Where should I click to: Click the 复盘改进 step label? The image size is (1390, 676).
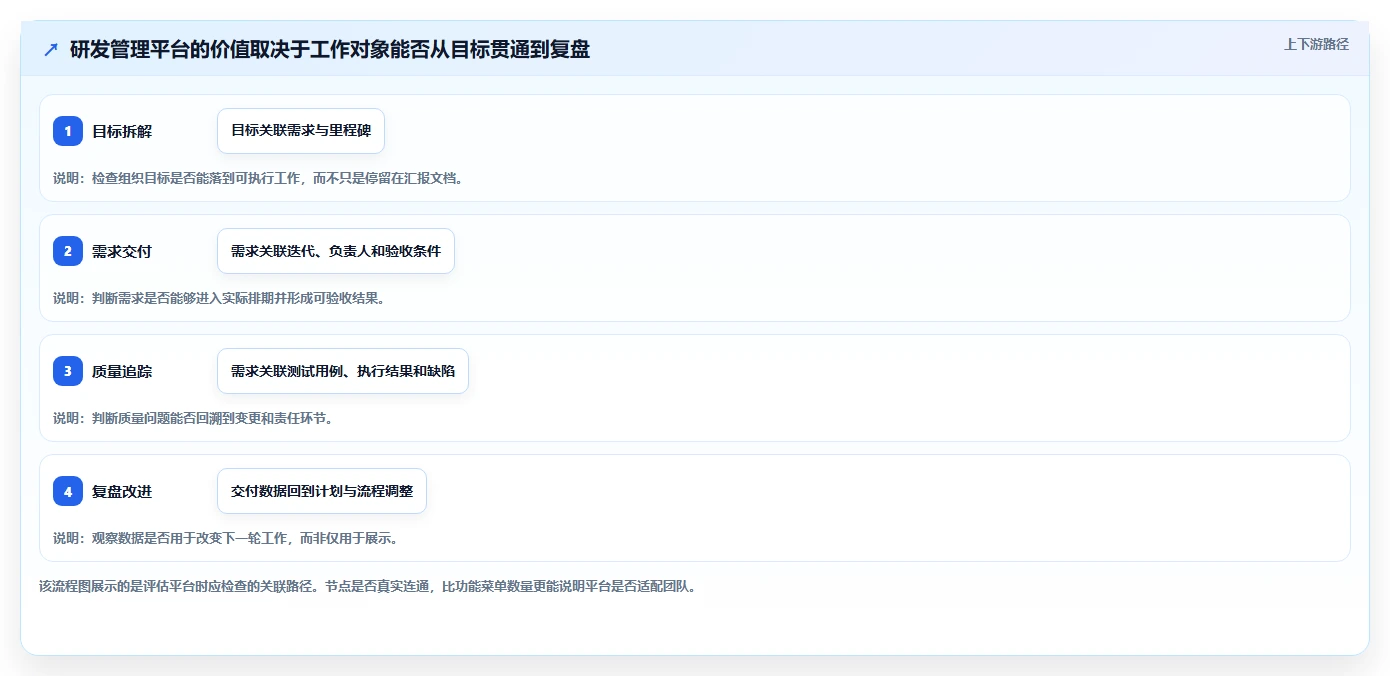122,491
